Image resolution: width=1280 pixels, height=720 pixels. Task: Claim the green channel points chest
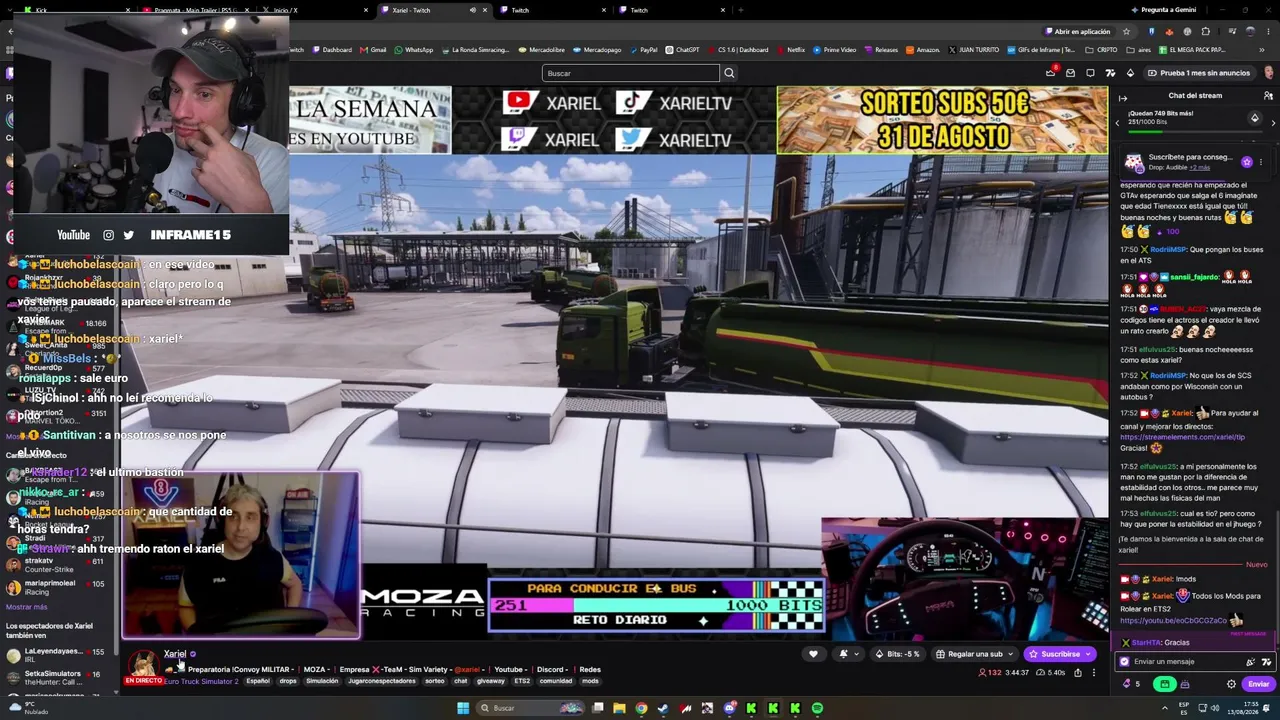click(1164, 684)
